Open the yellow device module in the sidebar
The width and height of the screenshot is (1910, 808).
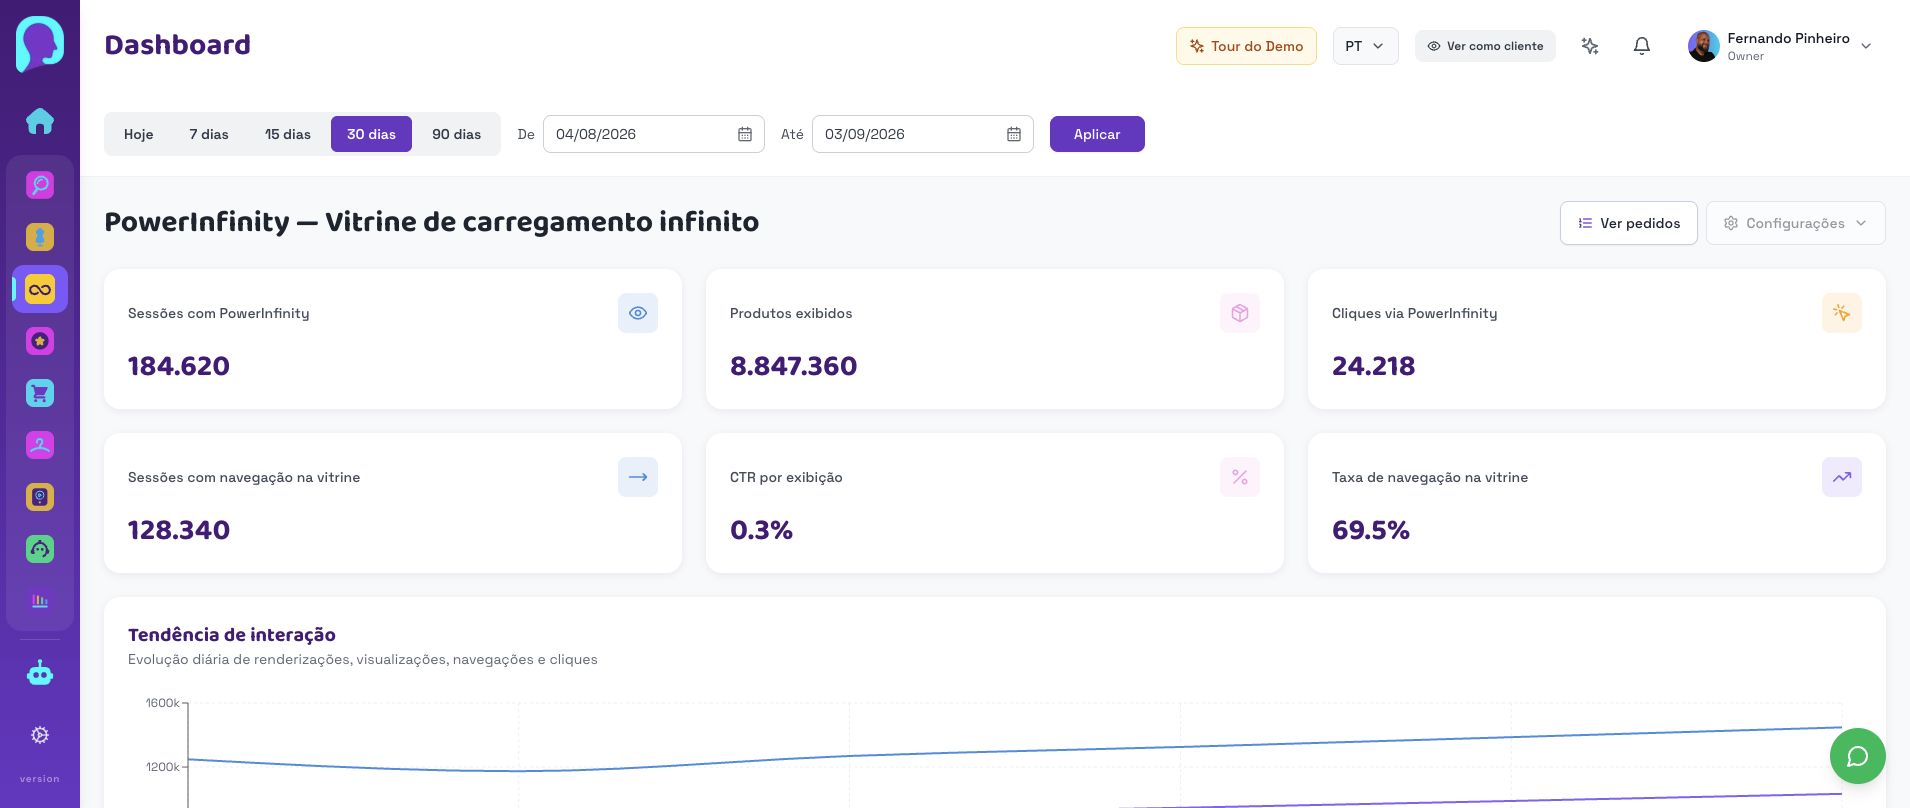point(40,497)
